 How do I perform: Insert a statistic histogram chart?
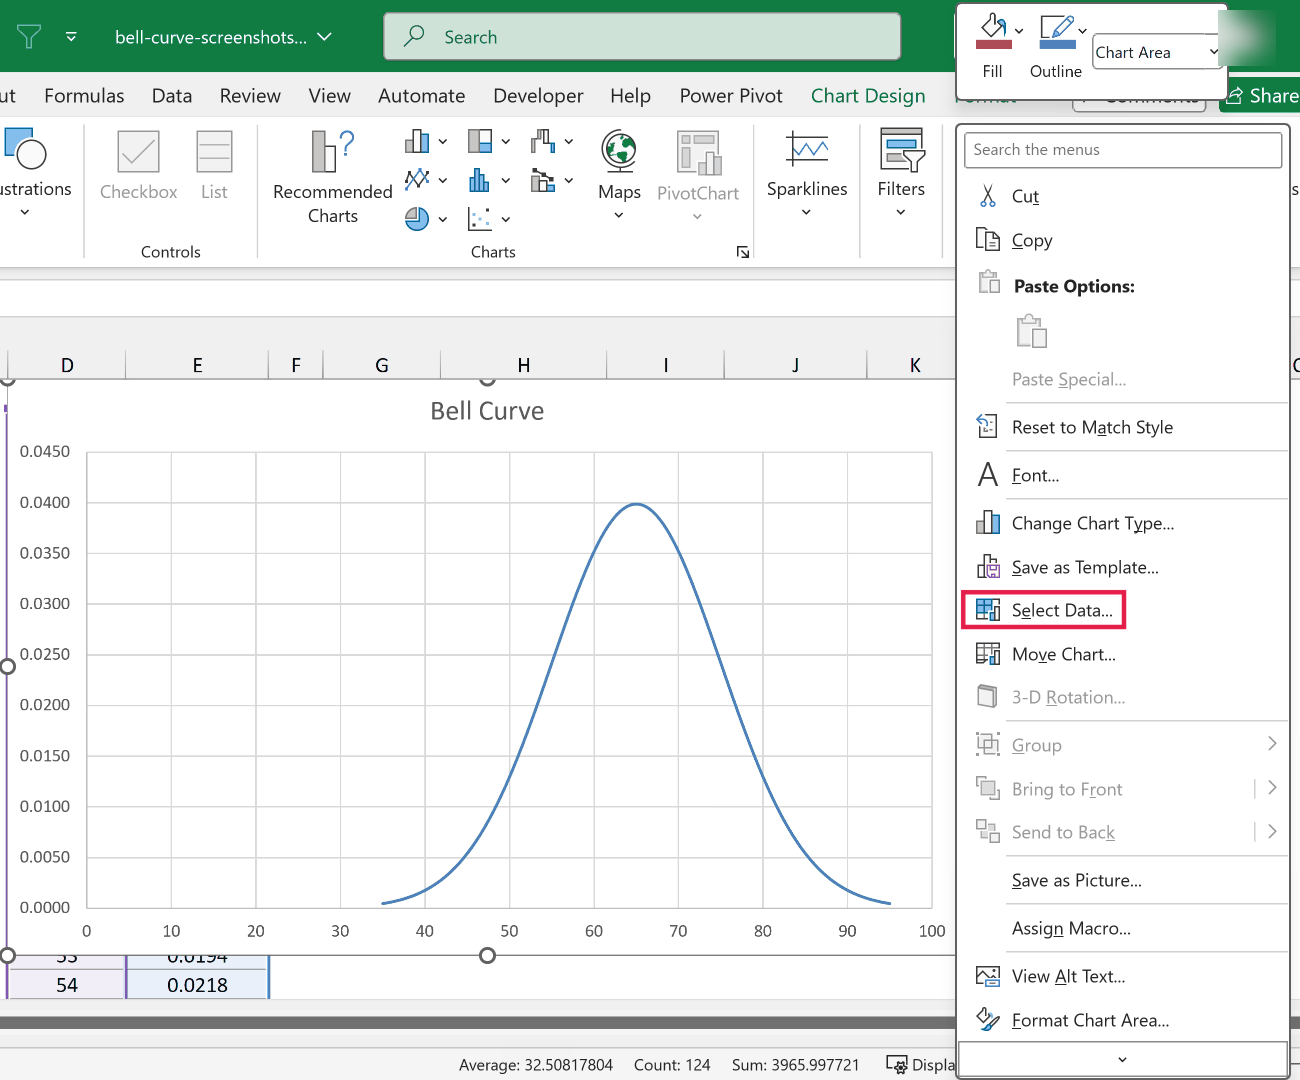(481, 180)
